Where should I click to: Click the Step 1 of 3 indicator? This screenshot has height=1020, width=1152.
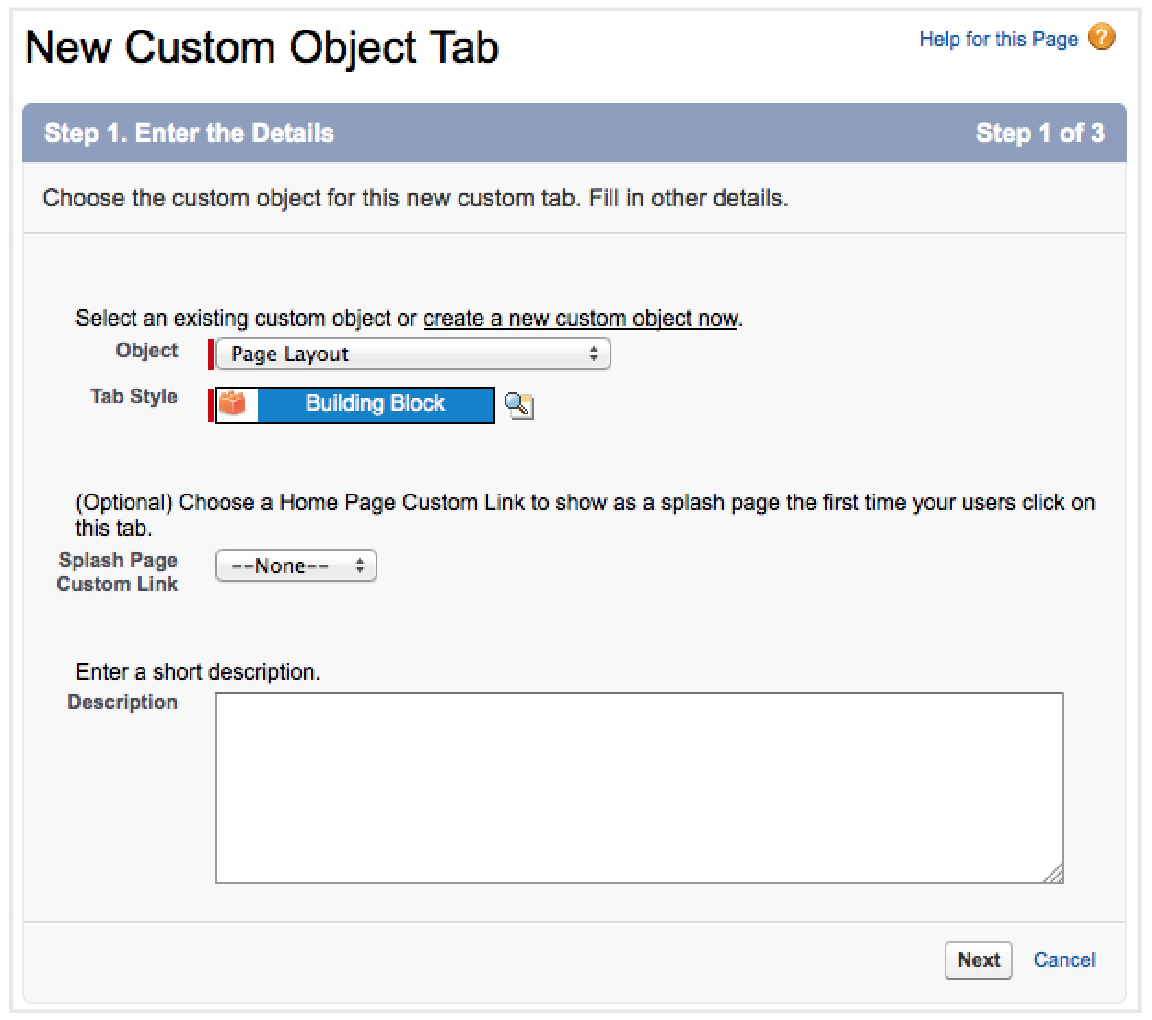point(1040,133)
